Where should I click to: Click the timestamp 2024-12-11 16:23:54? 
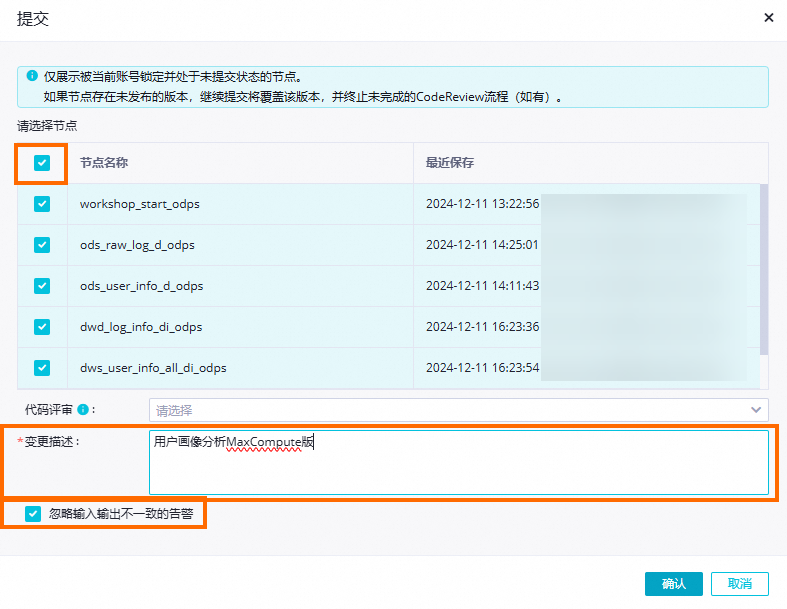pyautogui.click(x=482, y=368)
